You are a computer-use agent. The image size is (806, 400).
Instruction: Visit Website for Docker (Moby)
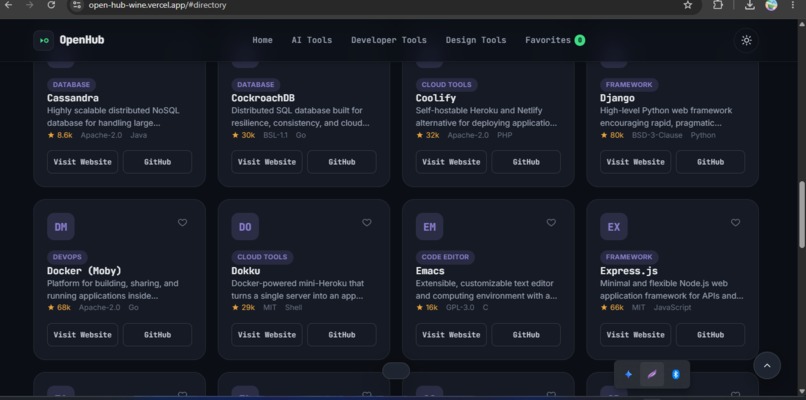[82, 335]
